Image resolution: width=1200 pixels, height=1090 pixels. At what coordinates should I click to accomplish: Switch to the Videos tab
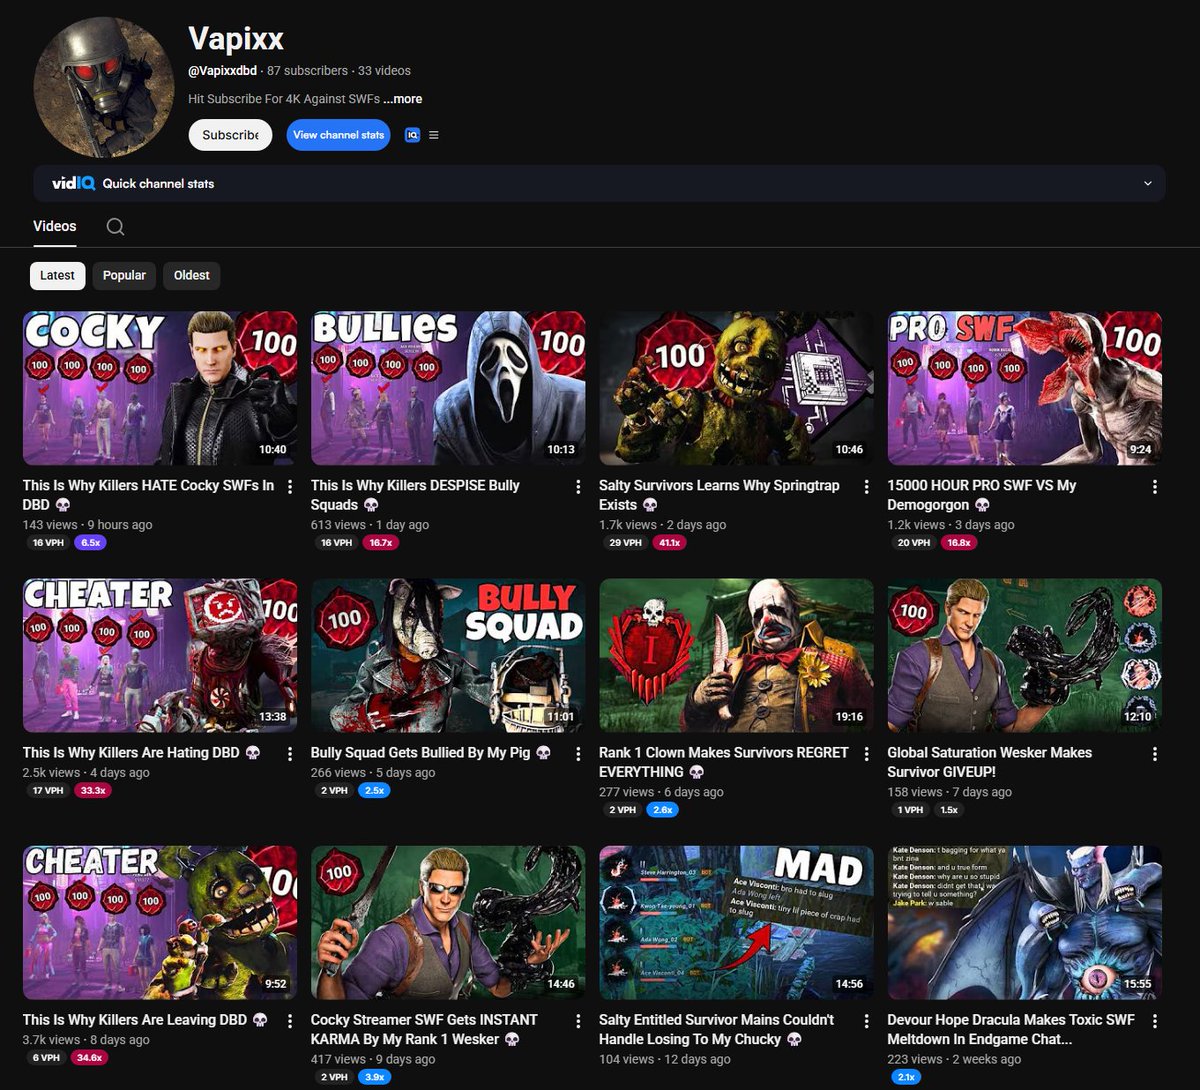pyautogui.click(x=55, y=226)
